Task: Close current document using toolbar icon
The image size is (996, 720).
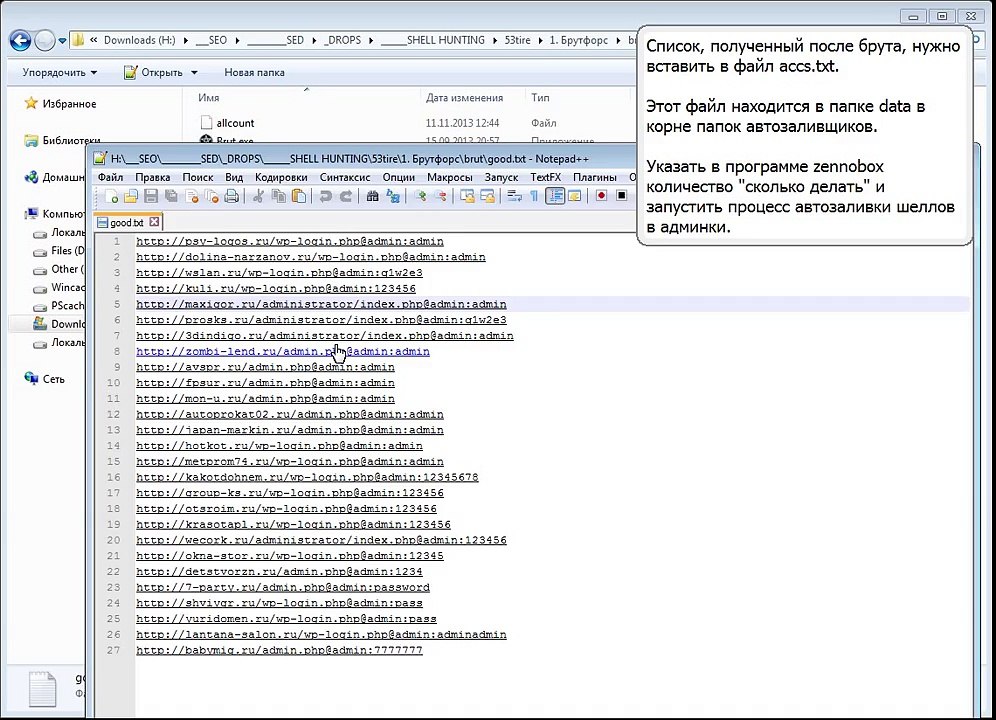Action: click(192, 196)
